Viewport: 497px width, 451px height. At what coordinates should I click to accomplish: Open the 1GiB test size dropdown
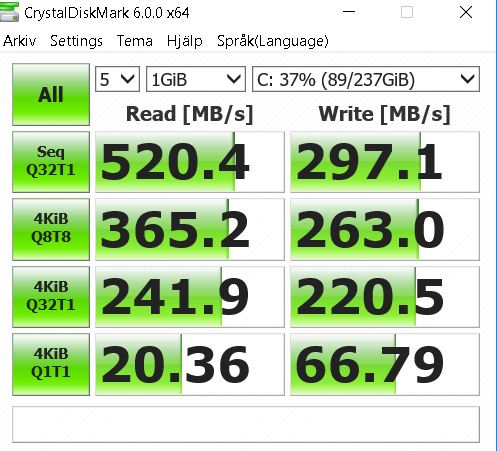click(196, 79)
